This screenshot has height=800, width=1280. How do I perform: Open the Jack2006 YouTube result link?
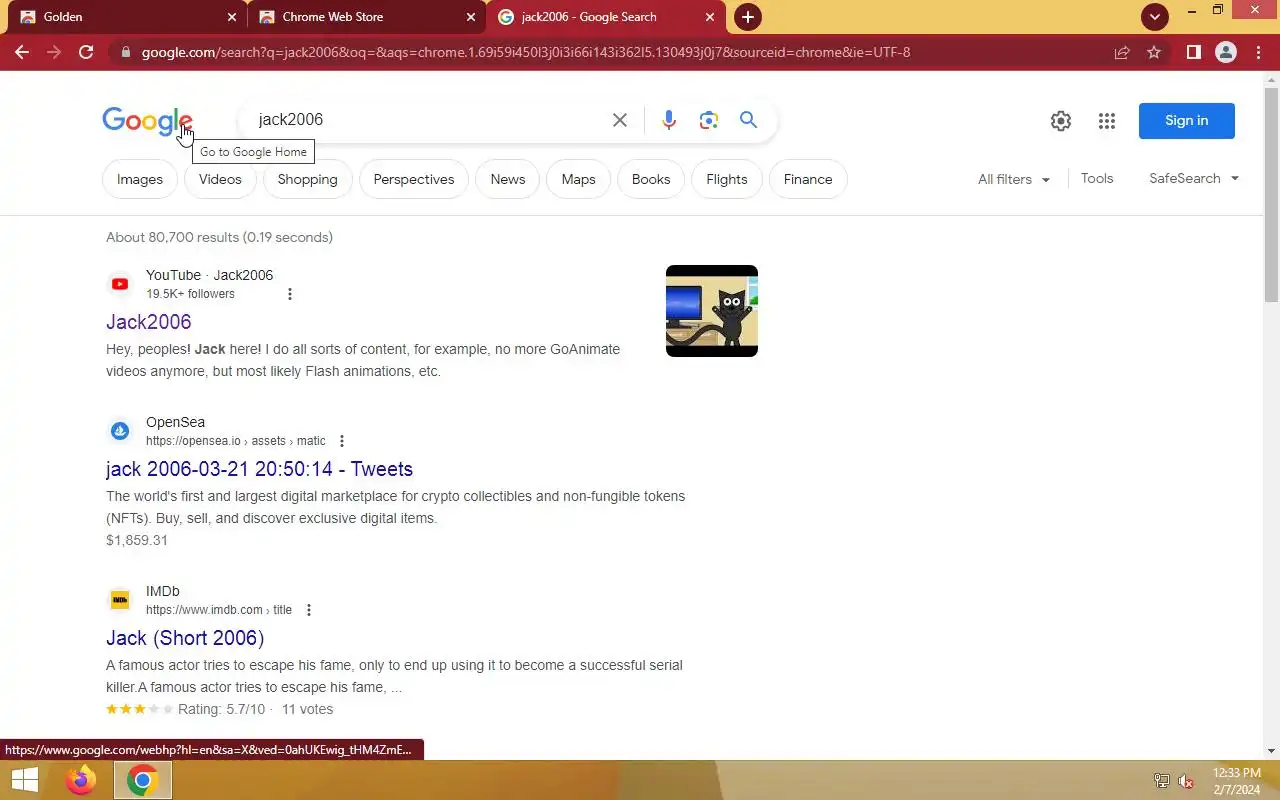pyautogui.click(x=149, y=322)
